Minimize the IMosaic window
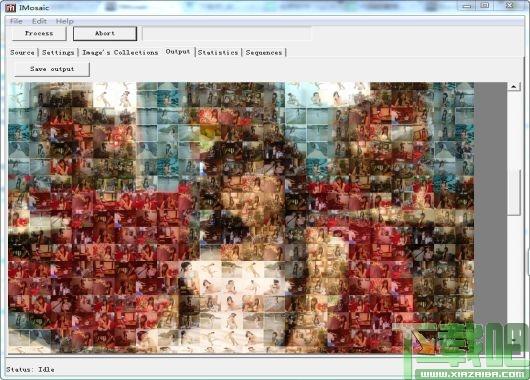Screen dimensions: 530x380 467,5
